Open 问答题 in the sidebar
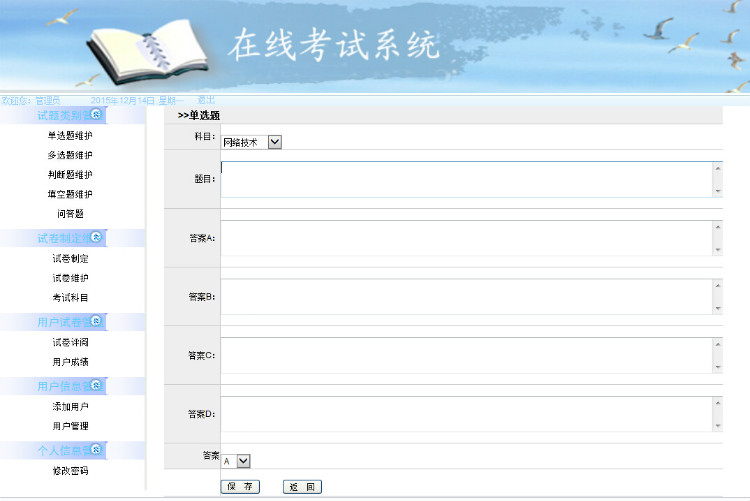 [70, 214]
